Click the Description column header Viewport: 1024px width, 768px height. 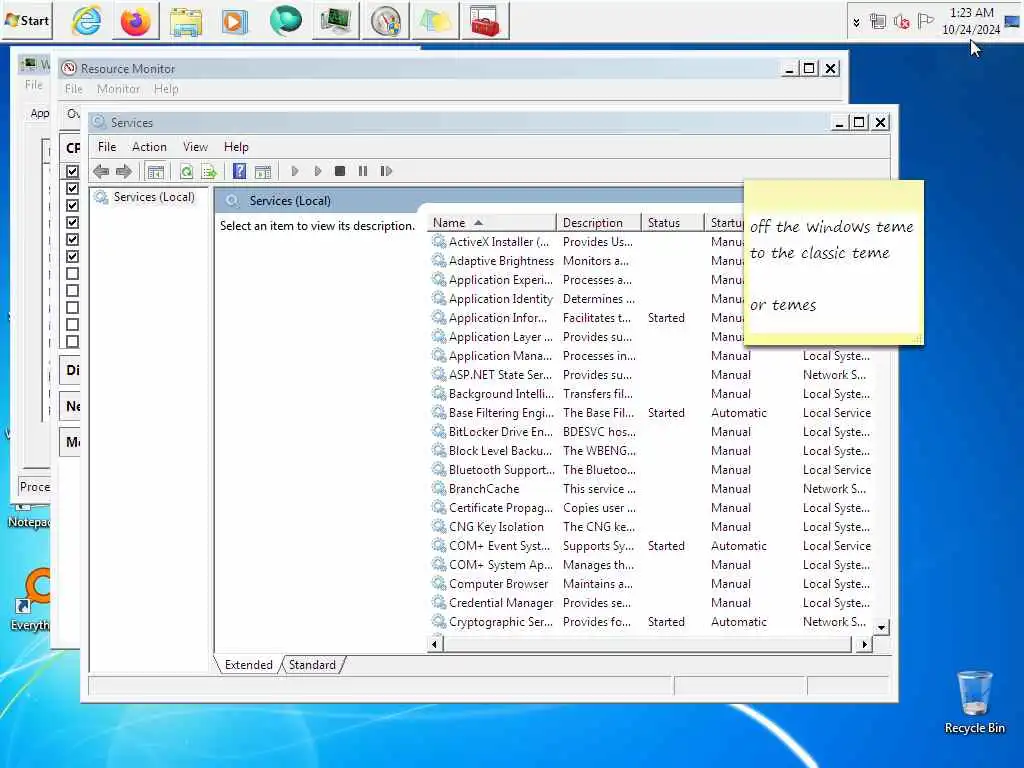[x=598, y=223]
